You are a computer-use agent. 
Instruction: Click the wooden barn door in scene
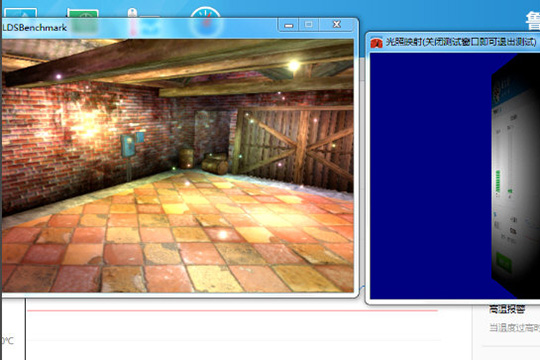click(x=296, y=146)
